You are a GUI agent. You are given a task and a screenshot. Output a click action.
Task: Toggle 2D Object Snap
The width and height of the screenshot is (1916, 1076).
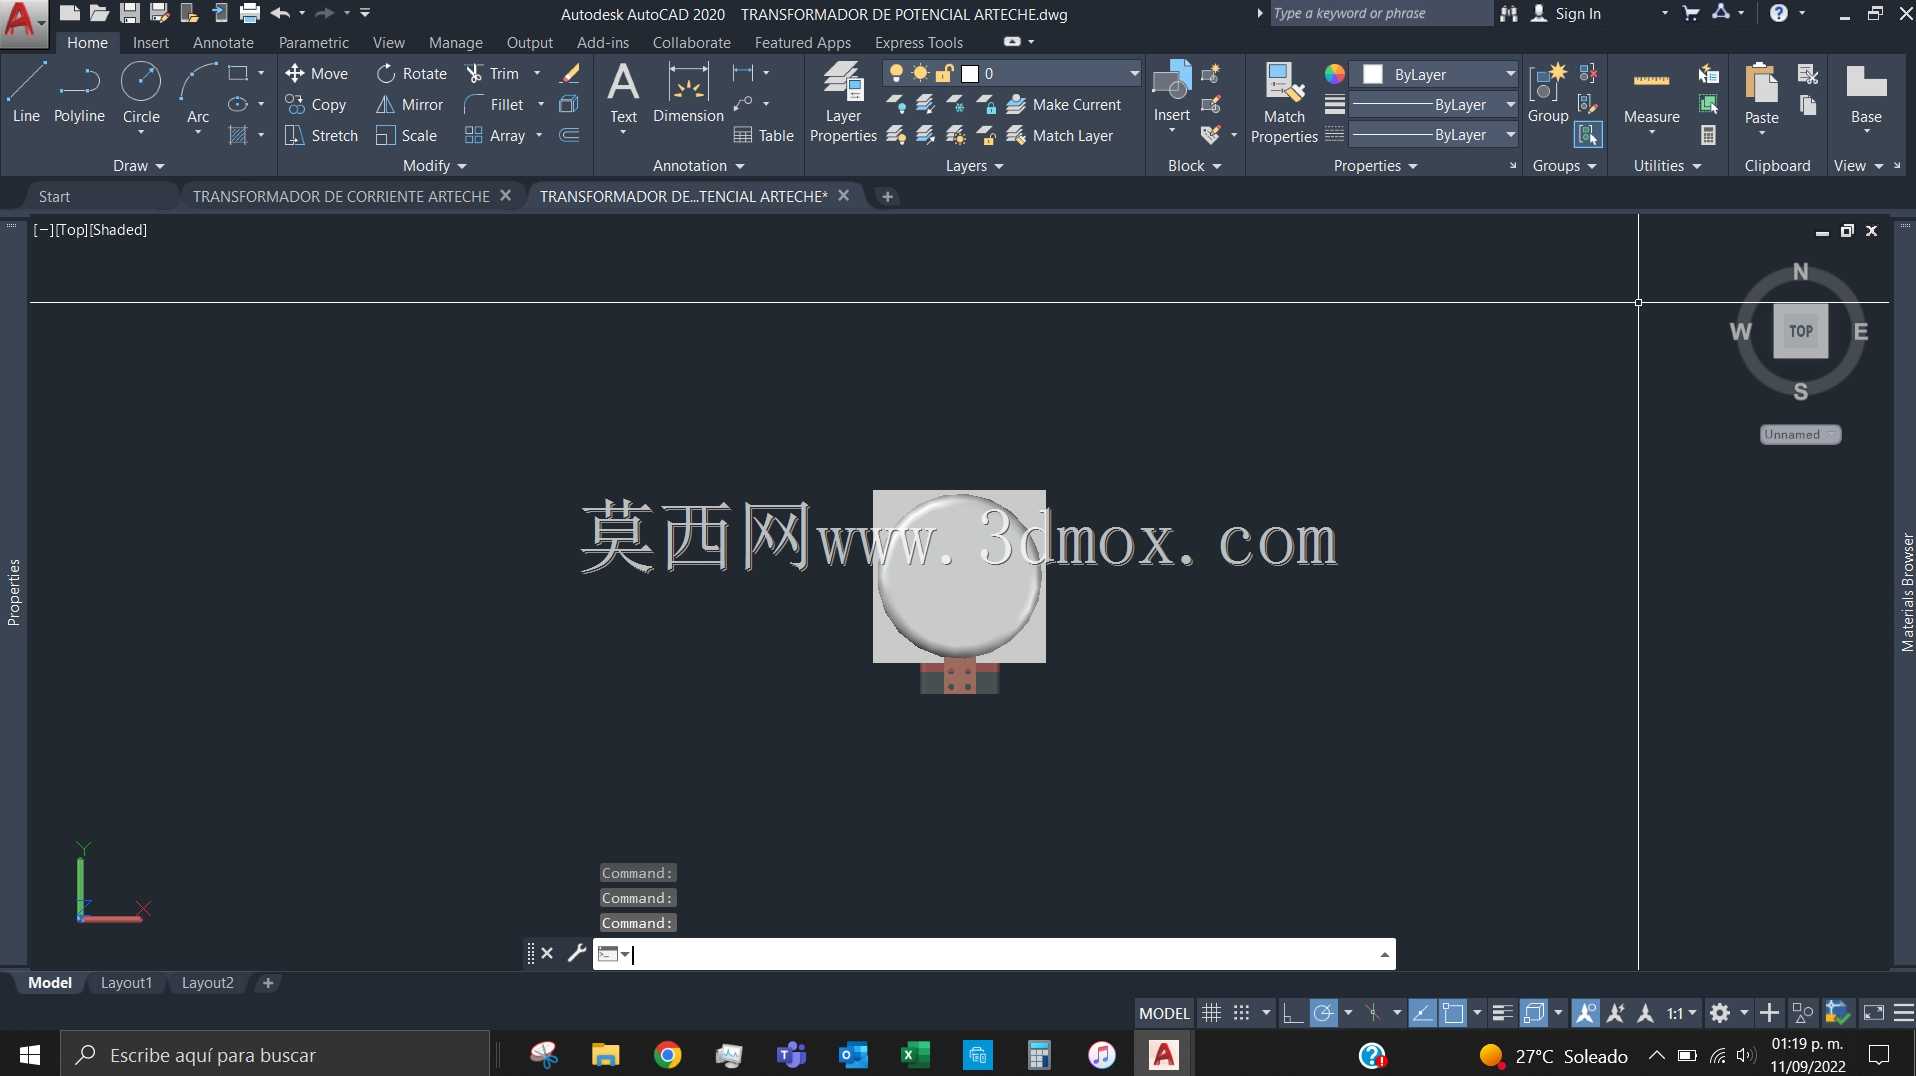pos(1453,1013)
